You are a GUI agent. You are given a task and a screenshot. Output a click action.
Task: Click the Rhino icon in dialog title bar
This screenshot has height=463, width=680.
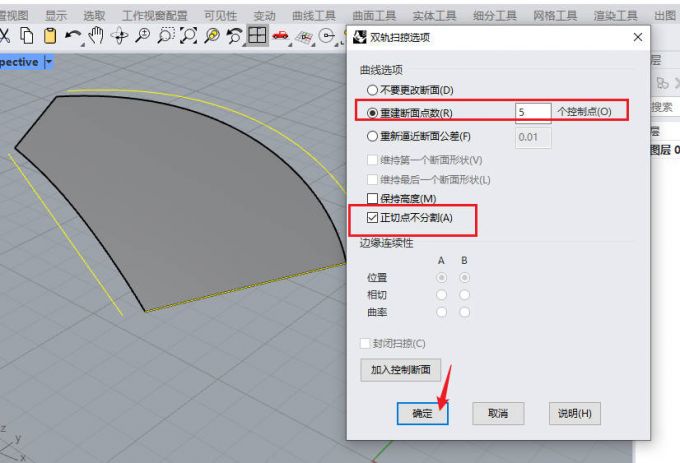tap(360, 37)
